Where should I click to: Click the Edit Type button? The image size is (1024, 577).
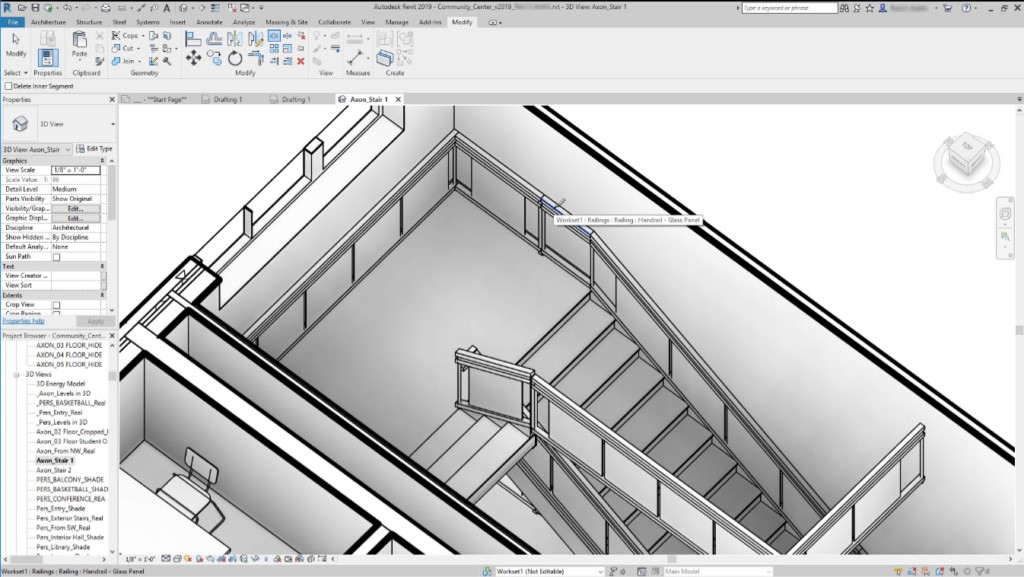pos(95,149)
